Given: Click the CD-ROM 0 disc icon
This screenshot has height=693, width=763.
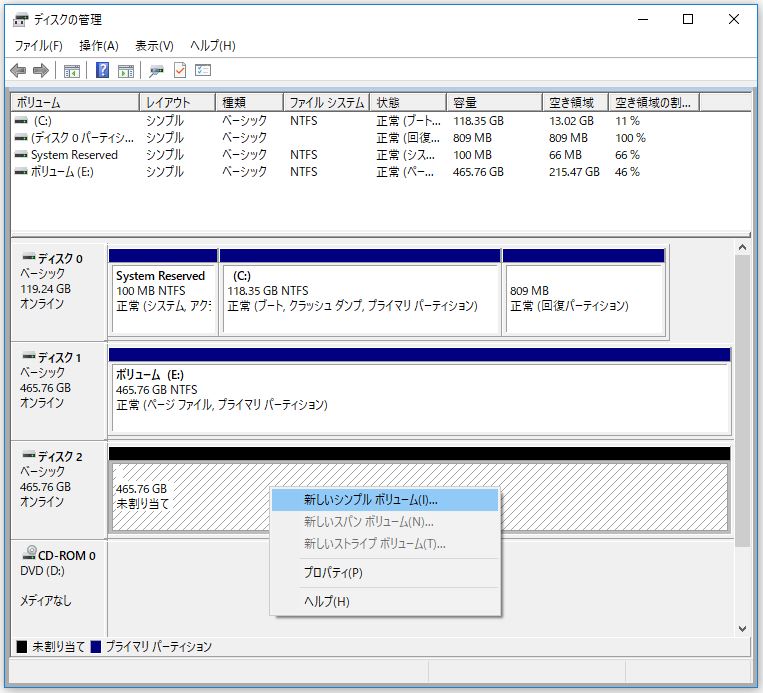Looking at the screenshot, I should [x=29, y=552].
